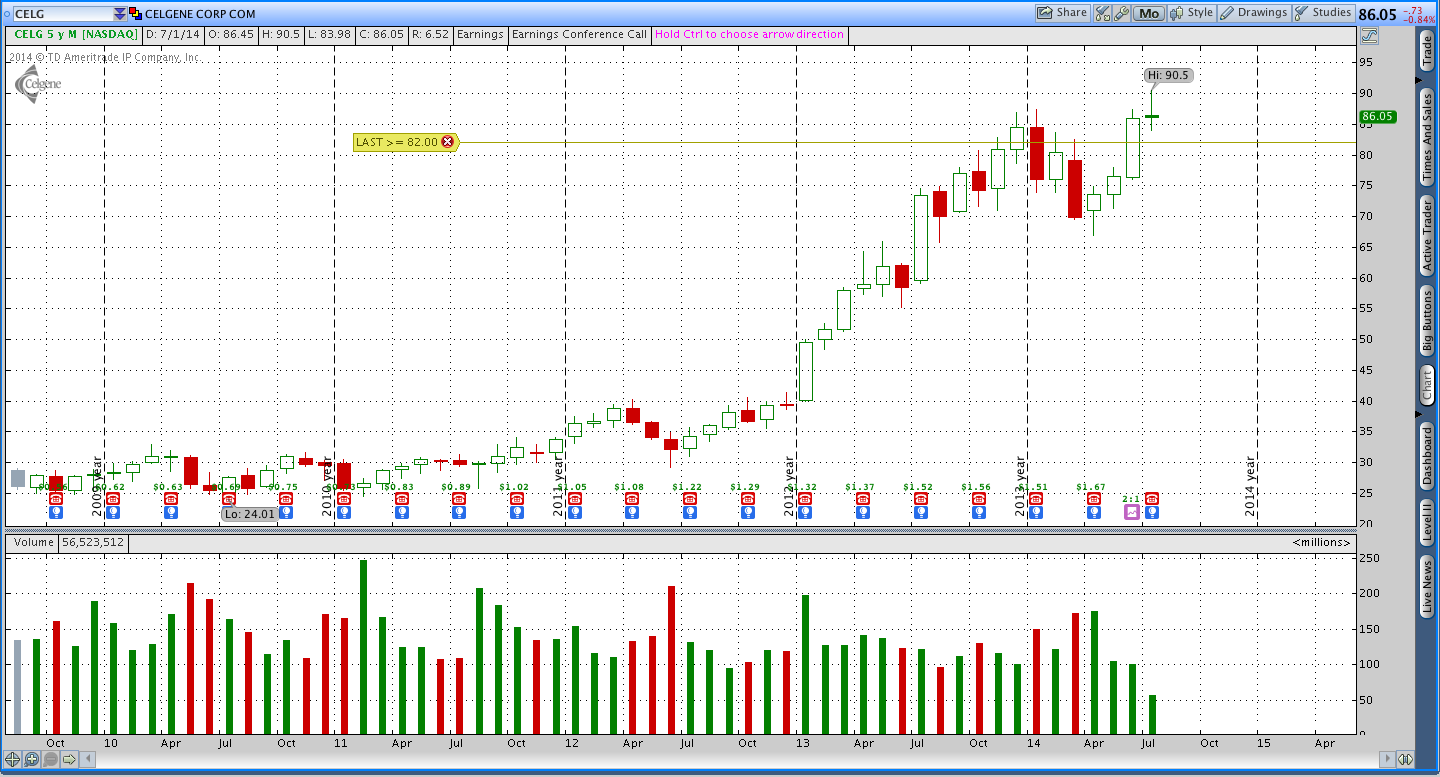Click the CELGENE CORP COM title text
Screen dimensions: 1440x777
point(200,14)
